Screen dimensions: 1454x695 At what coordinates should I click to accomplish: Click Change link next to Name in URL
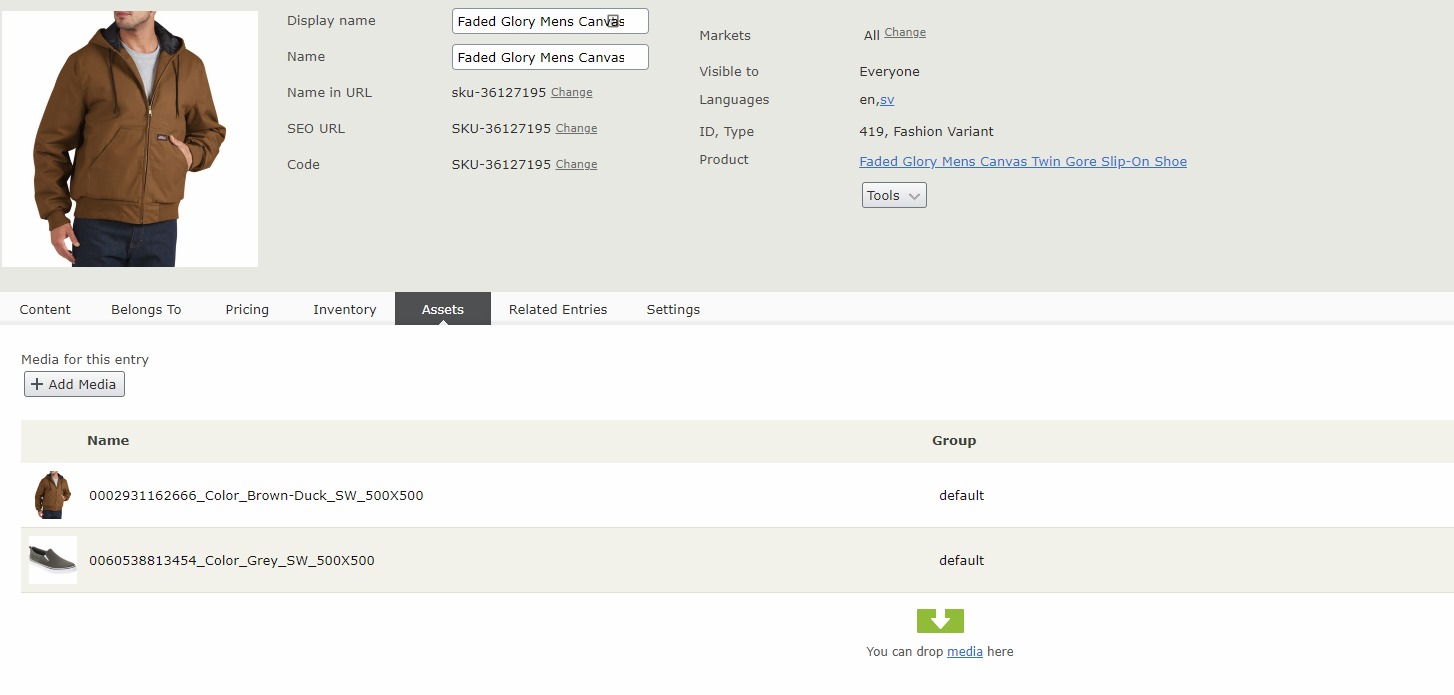[x=572, y=92]
